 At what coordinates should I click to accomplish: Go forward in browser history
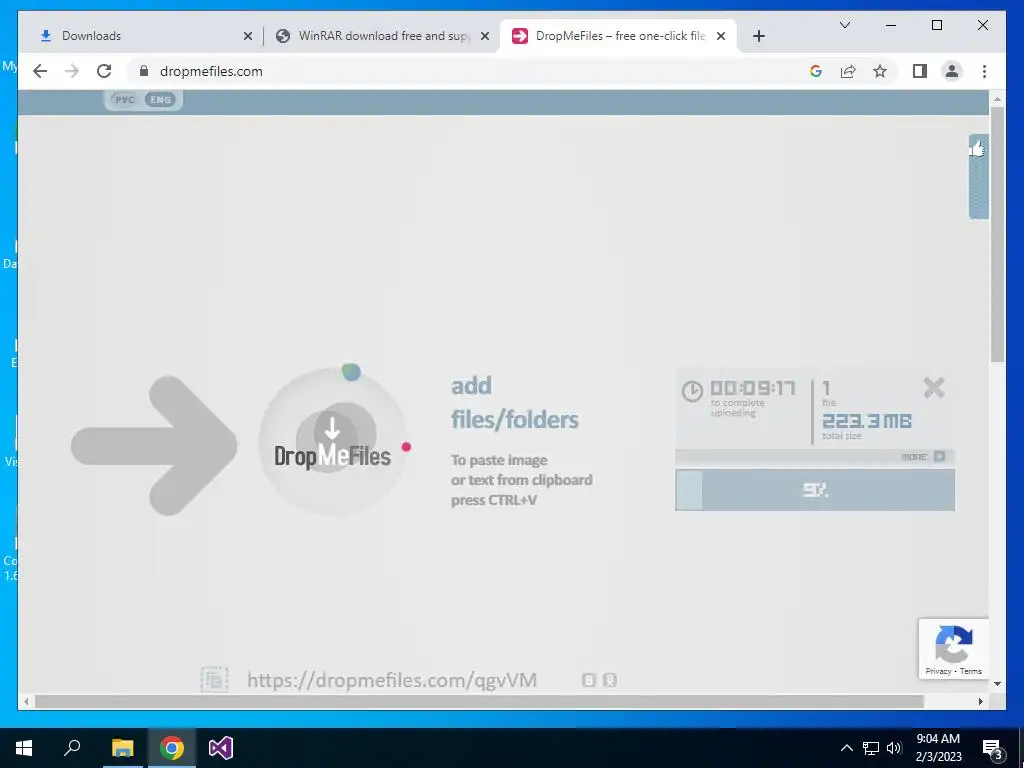click(x=72, y=71)
